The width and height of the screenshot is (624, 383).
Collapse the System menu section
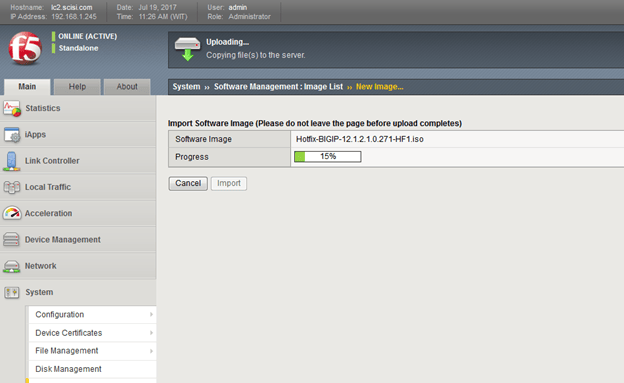point(78,292)
